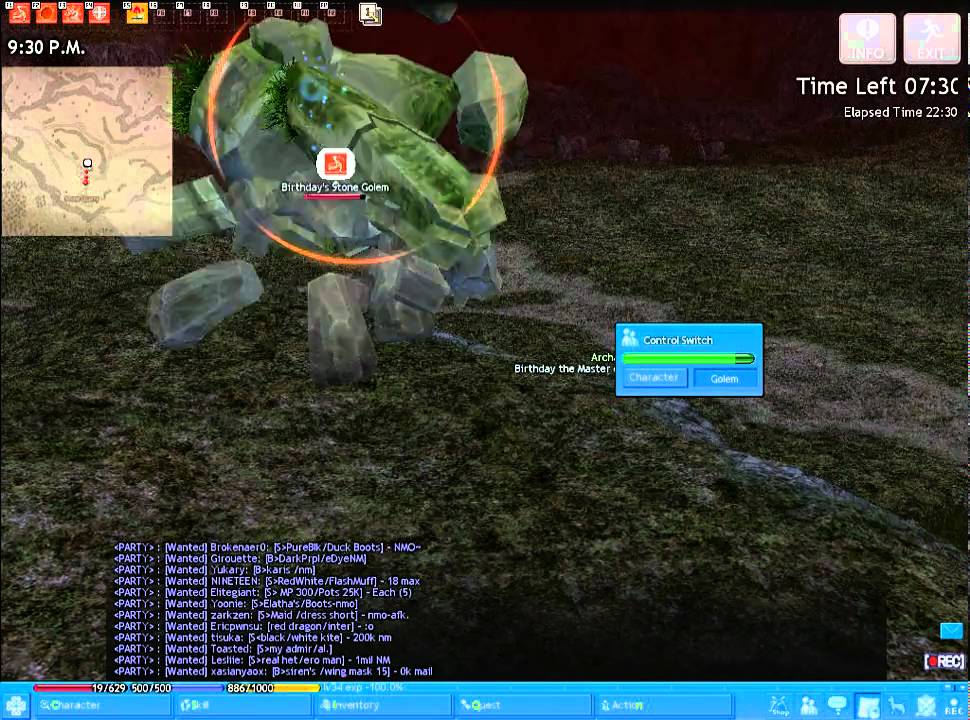Click the hotkey bar page switch icon
The height and width of the screenshot is (720, 970).
(x=370, y=14)
